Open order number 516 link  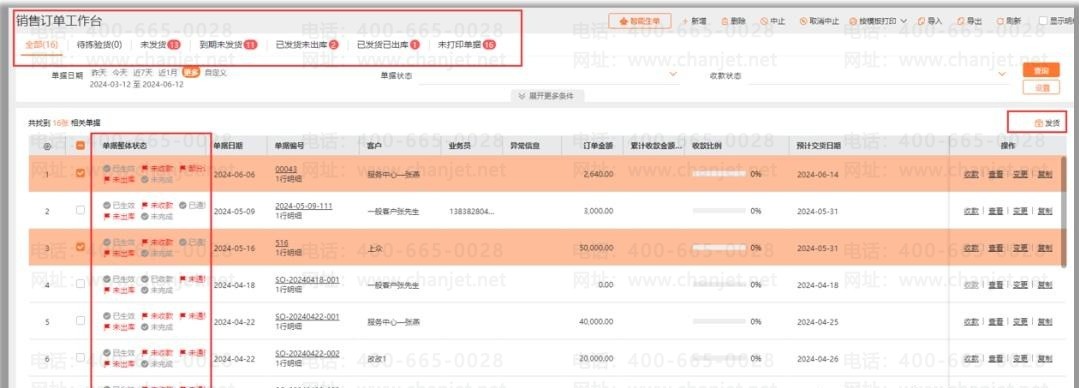click(x=281, y=243)
